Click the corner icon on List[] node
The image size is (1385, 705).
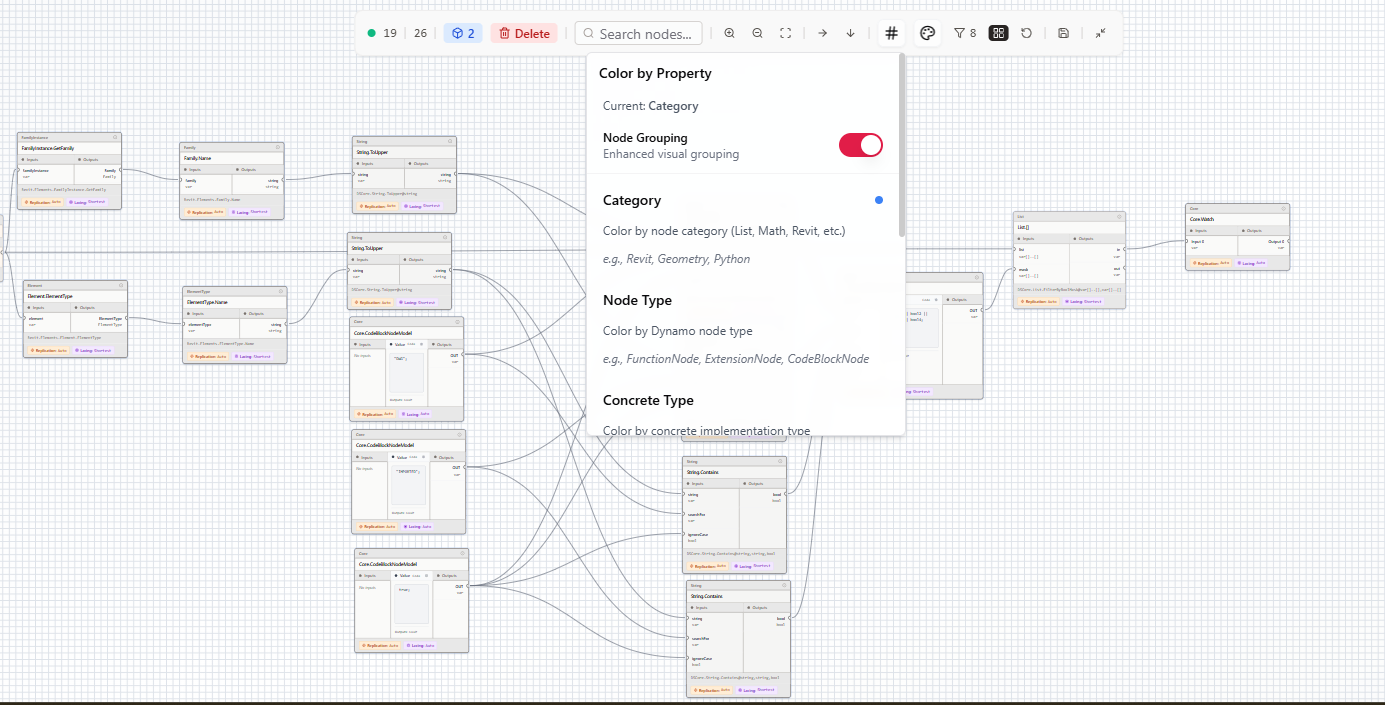(1119, 215)
